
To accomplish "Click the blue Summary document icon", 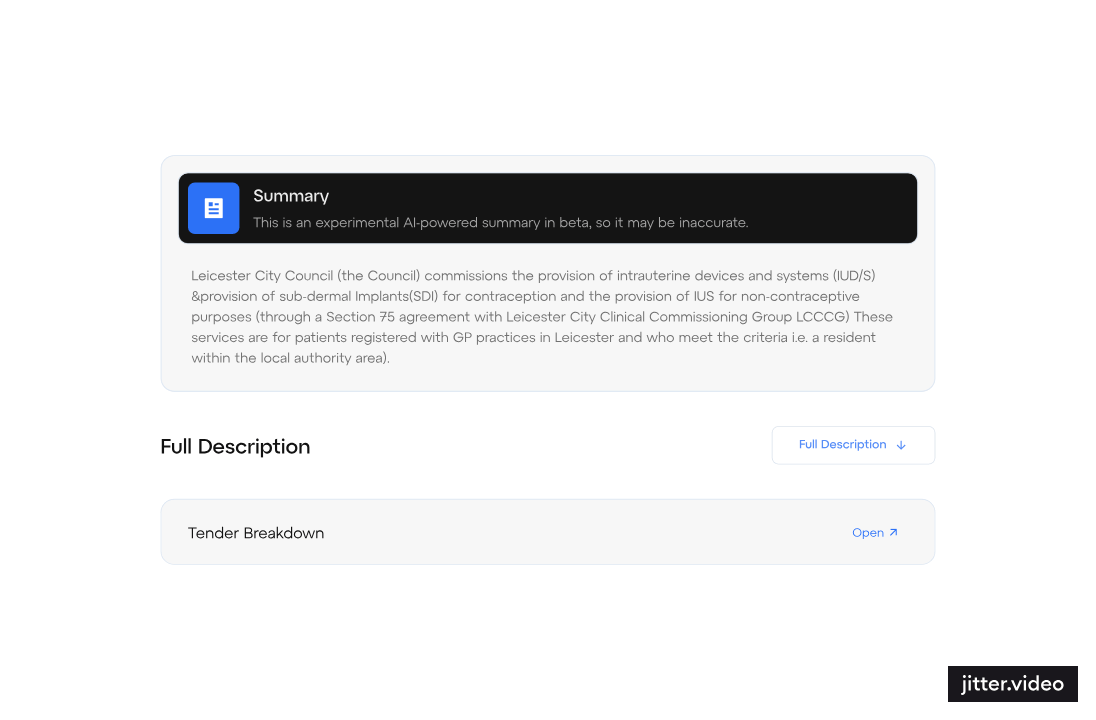I will (213, 208).
